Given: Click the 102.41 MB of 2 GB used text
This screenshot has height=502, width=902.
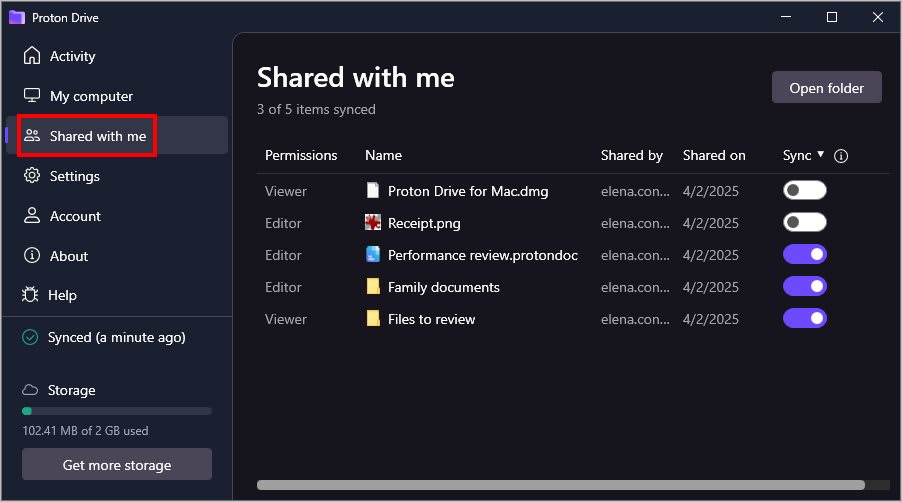Looking at the screenshot, I should coord(85,431).
